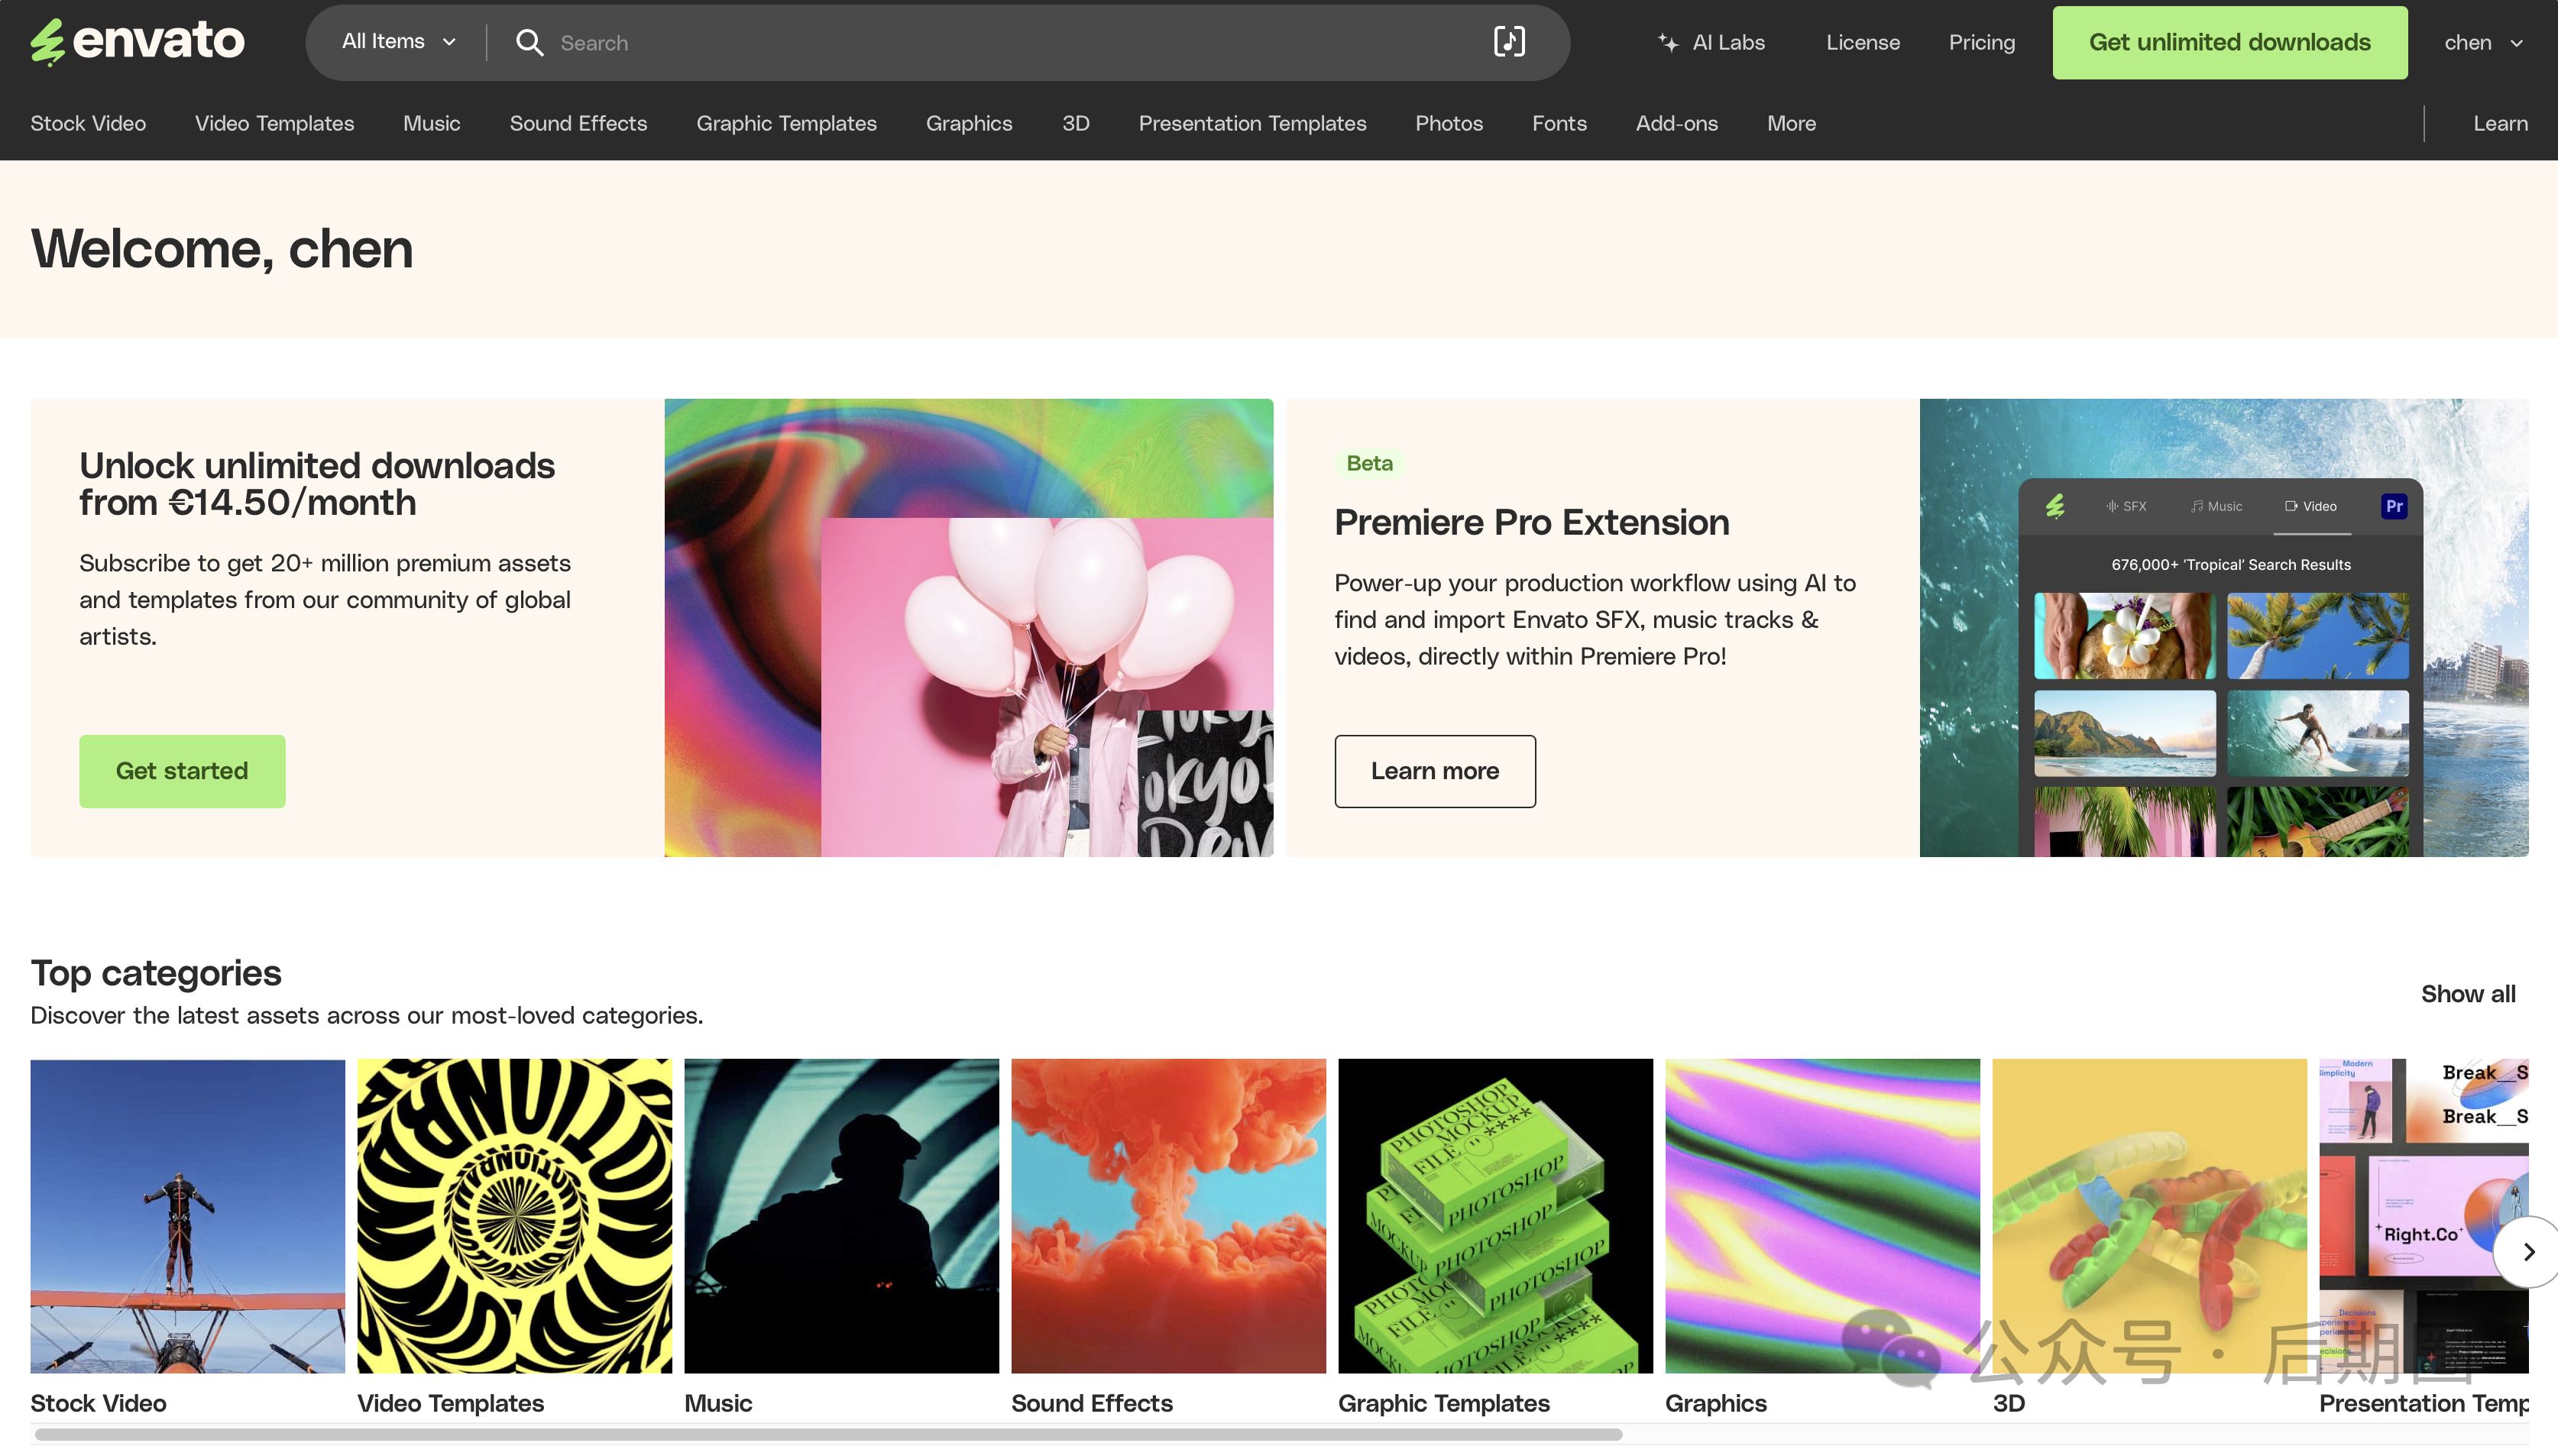Click the Premiere Pro Extension heading

(1531, 522)
